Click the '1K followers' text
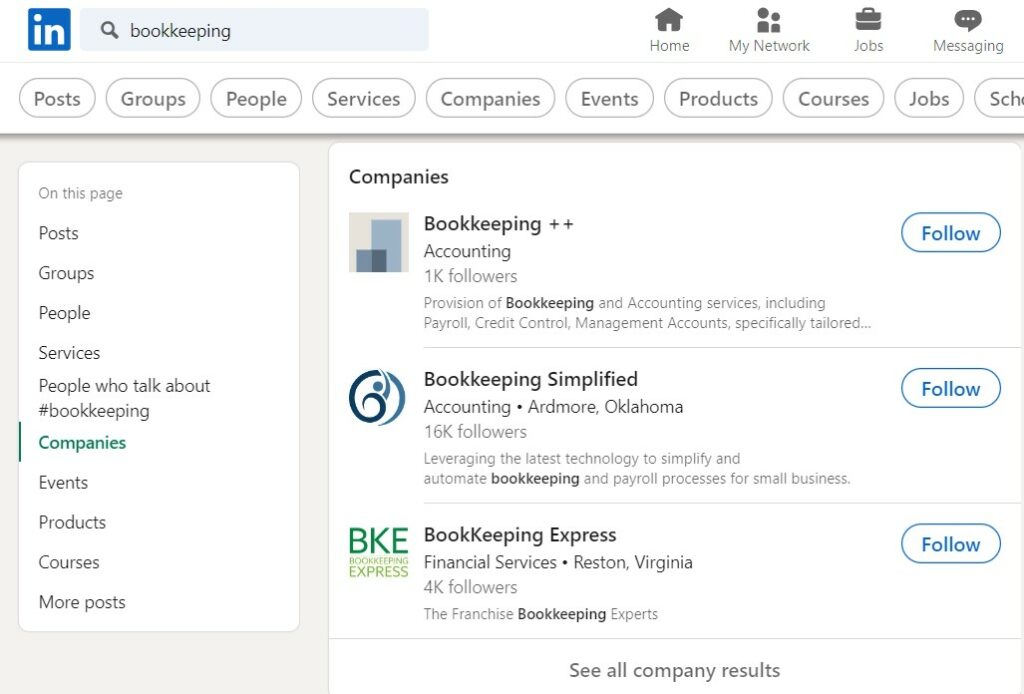This screenshot has height=694, width=1024. click(470, 276)
